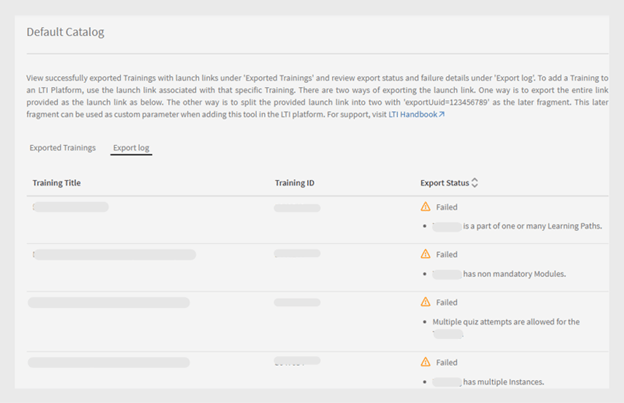The width and height of the screenshot is (624, 403).
Task: Click the 'has non mandatory Modules' failure detail
Action: coord(512,273)
